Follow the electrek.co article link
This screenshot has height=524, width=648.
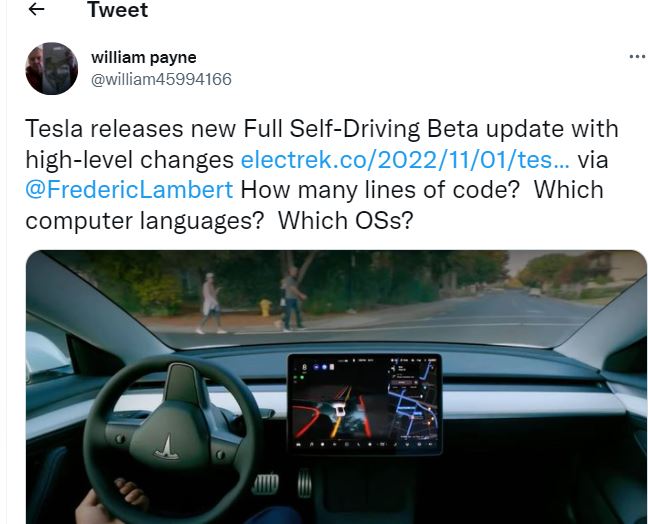click(405, 160)
